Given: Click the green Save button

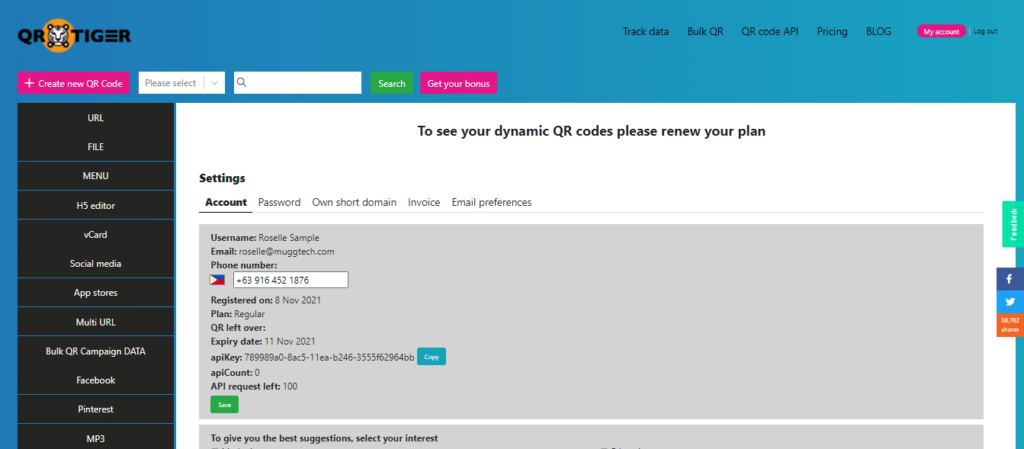Looking at the screenshot, I should pos(225,405).
